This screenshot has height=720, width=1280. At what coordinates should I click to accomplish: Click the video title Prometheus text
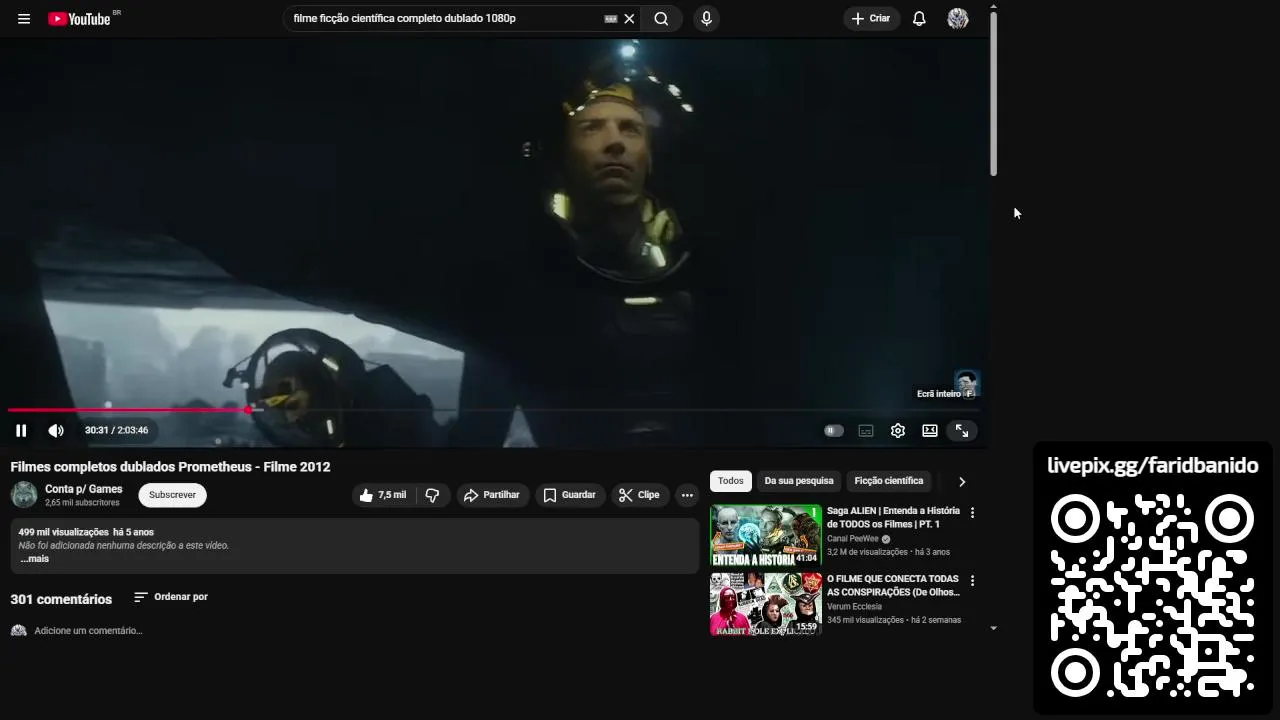[170, 467]
